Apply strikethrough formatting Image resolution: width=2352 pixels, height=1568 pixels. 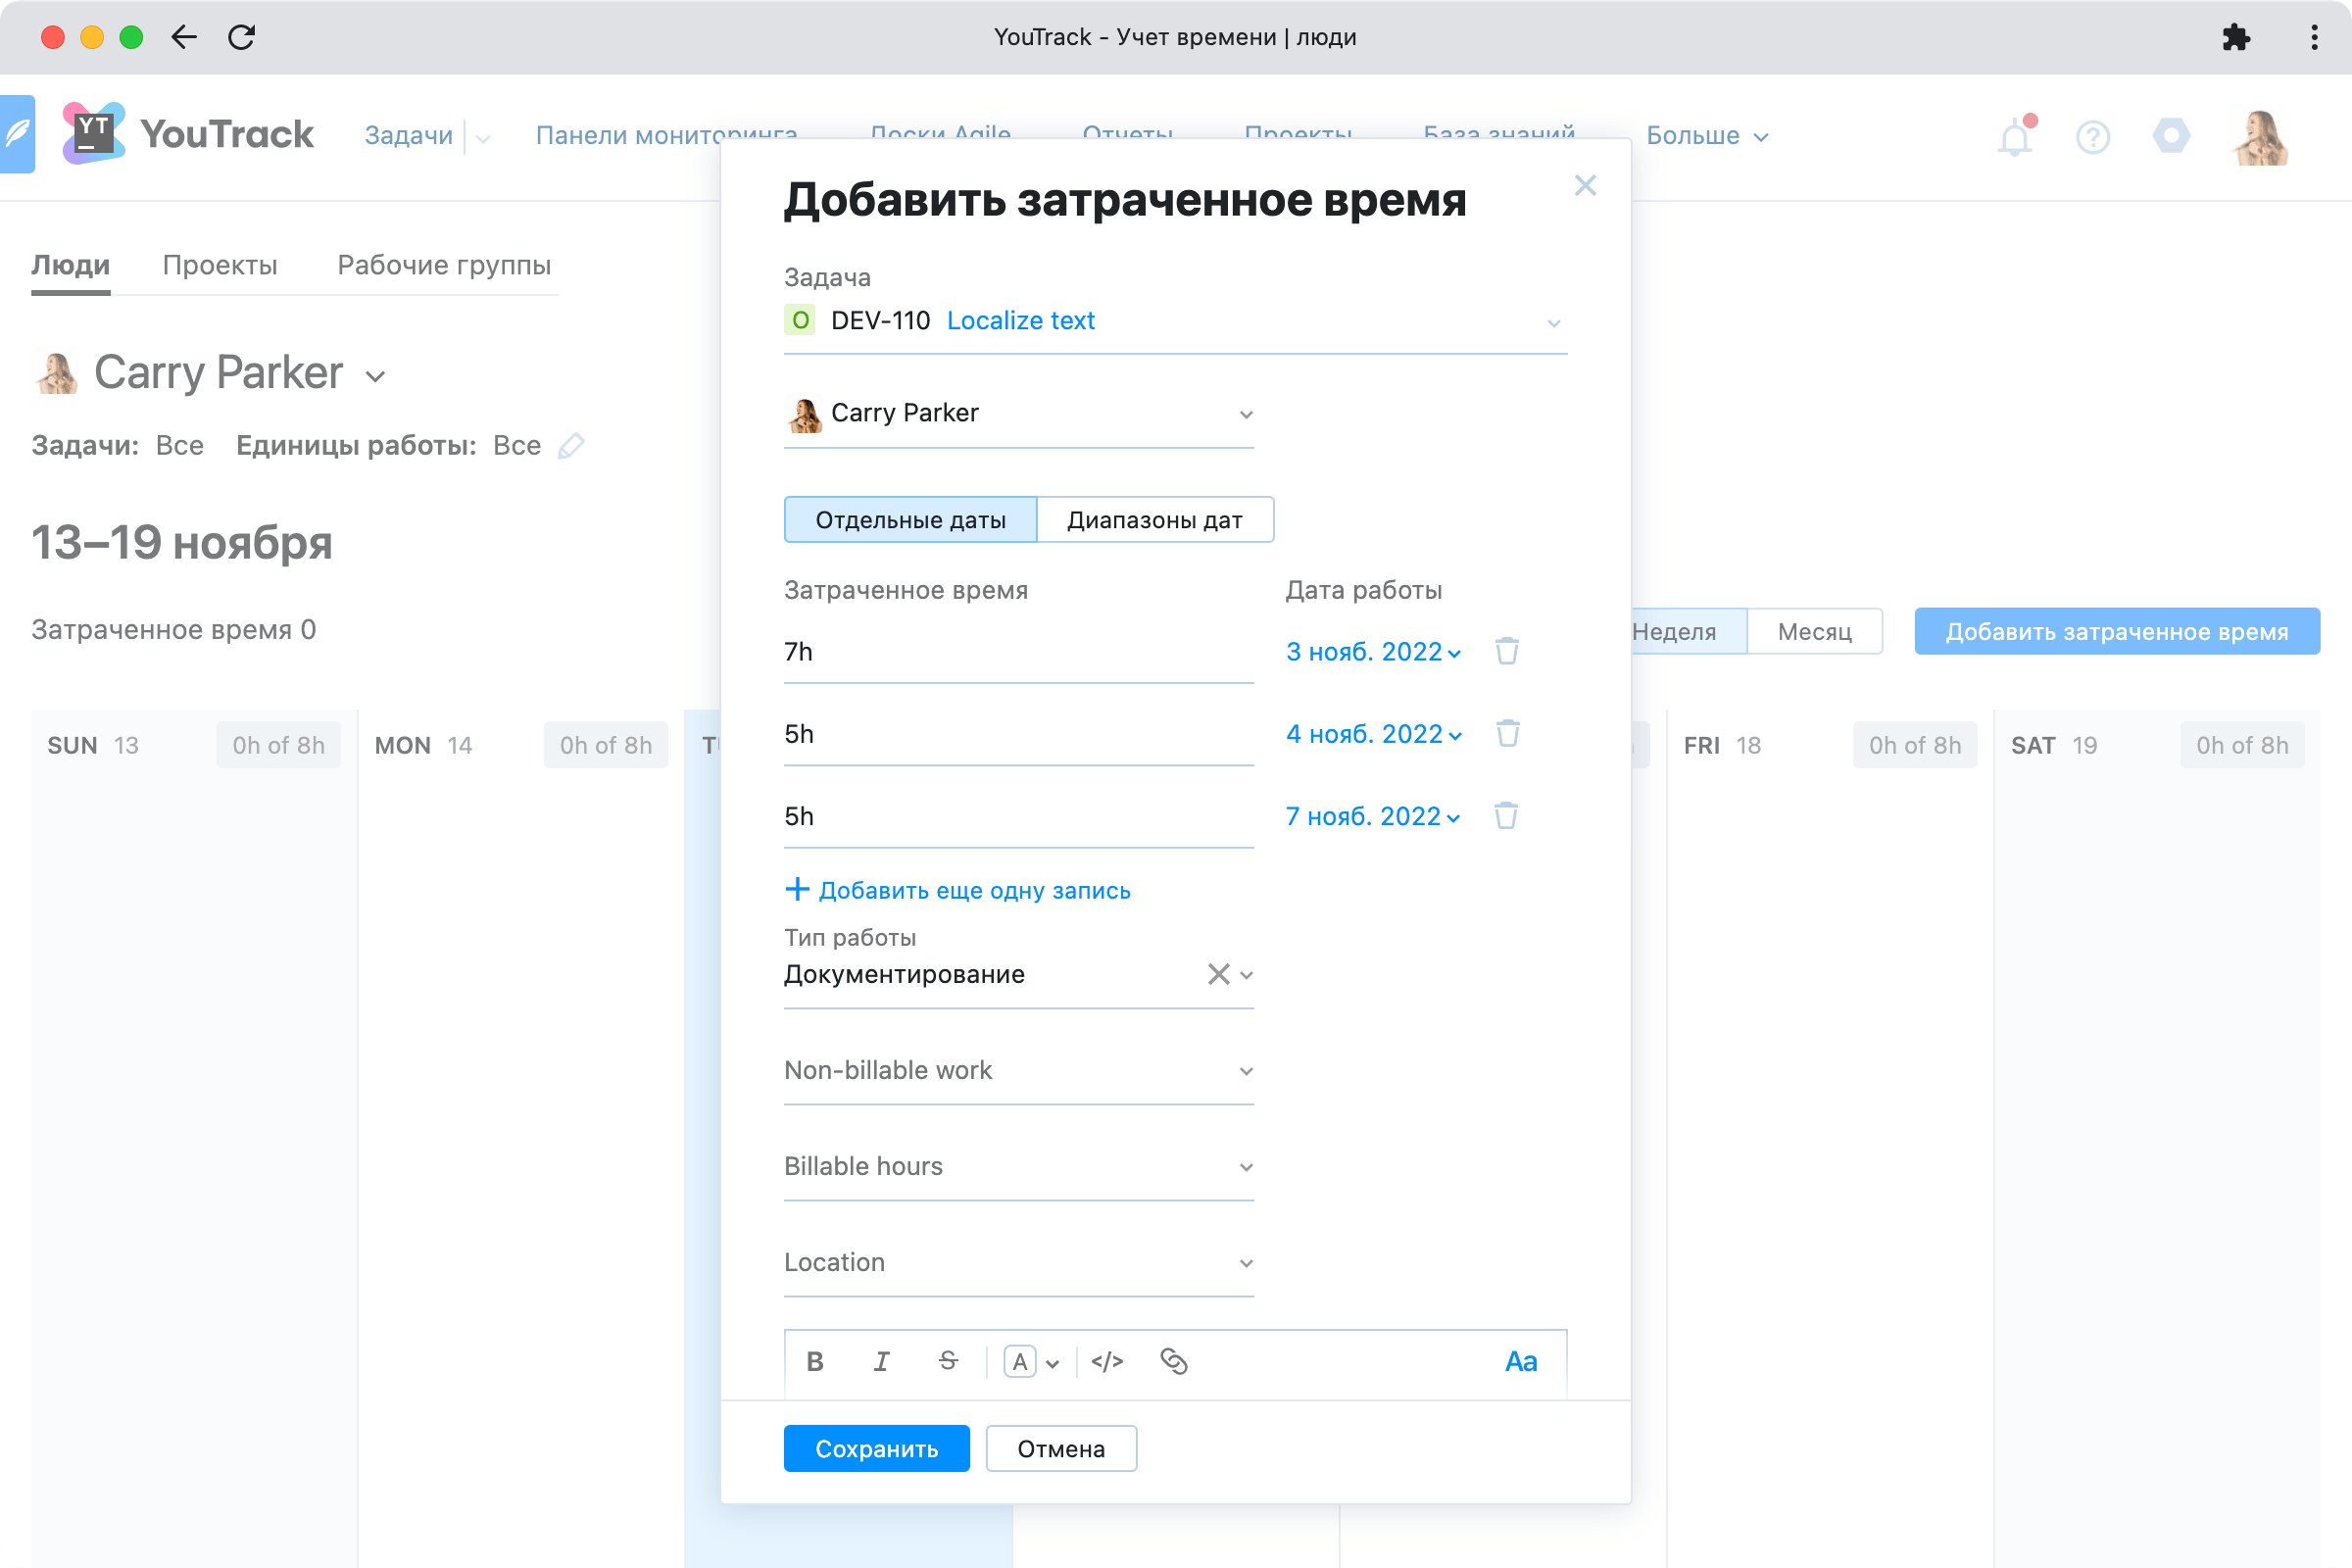click(947, 1361)
